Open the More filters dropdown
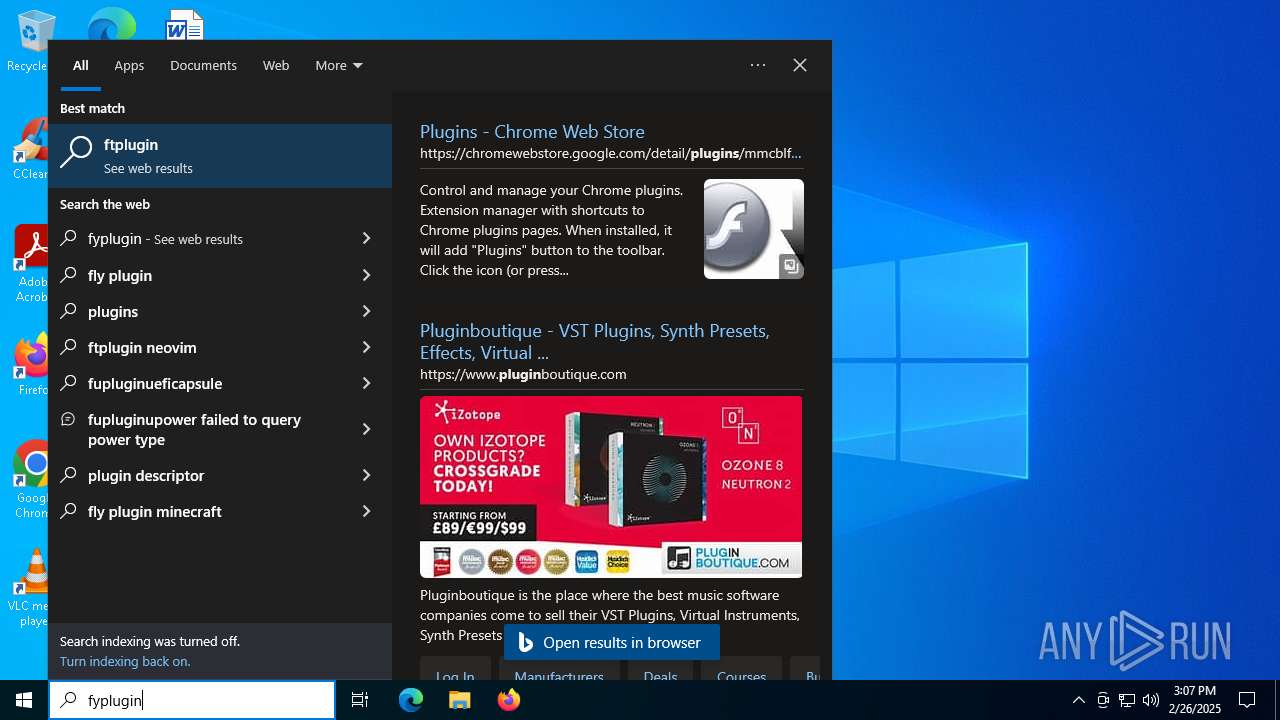Image resolution: width=1280 pixels, height=720 pixels. click(338, 65)
